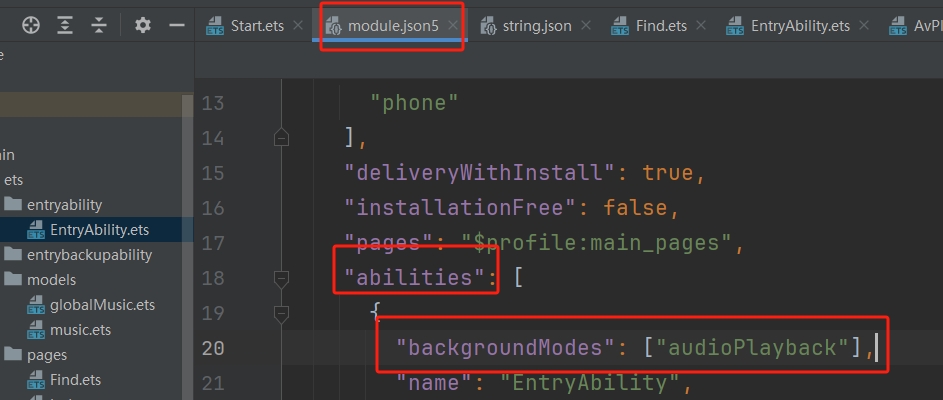Close the EntryAbility.ets editor tab
Image resolution: width=943 pixels, height=400 pixels.
click(864, 26)
